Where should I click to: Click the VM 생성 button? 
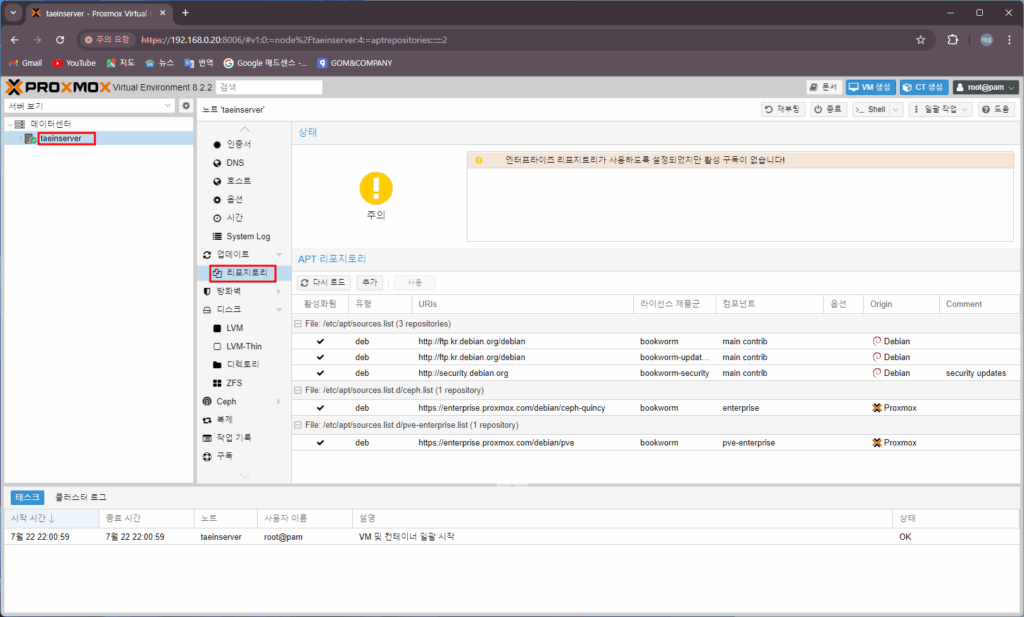pos(870,87)
